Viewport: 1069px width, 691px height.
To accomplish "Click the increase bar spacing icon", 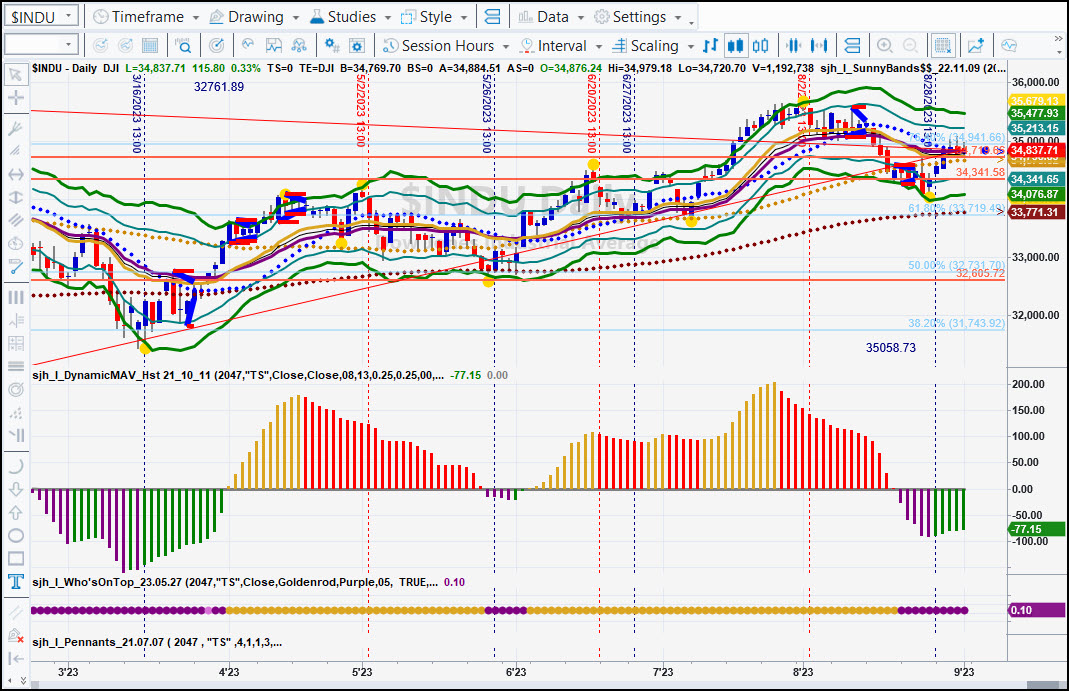I will [819, 46].
